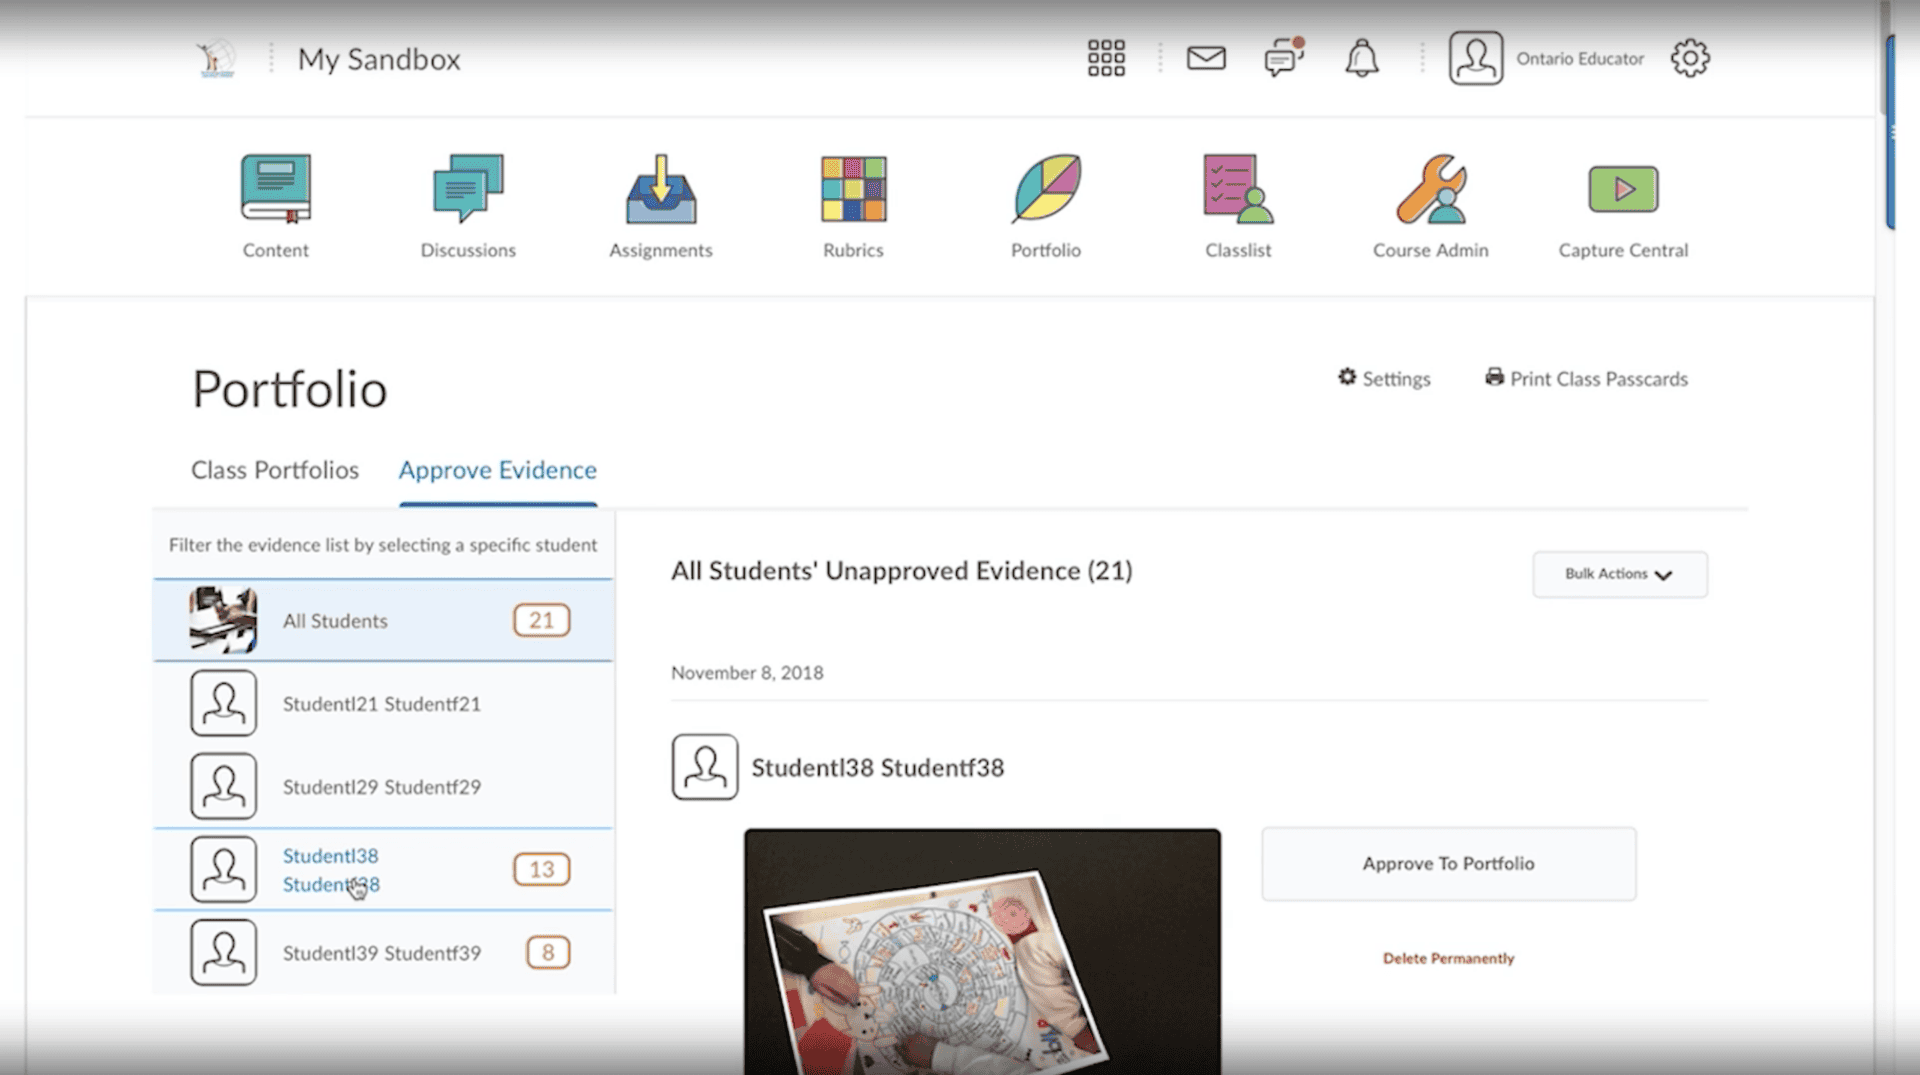This screenshot has width=1920, height=1075.
Task: View the notification bell alerts
Action: click(1361, 58)
